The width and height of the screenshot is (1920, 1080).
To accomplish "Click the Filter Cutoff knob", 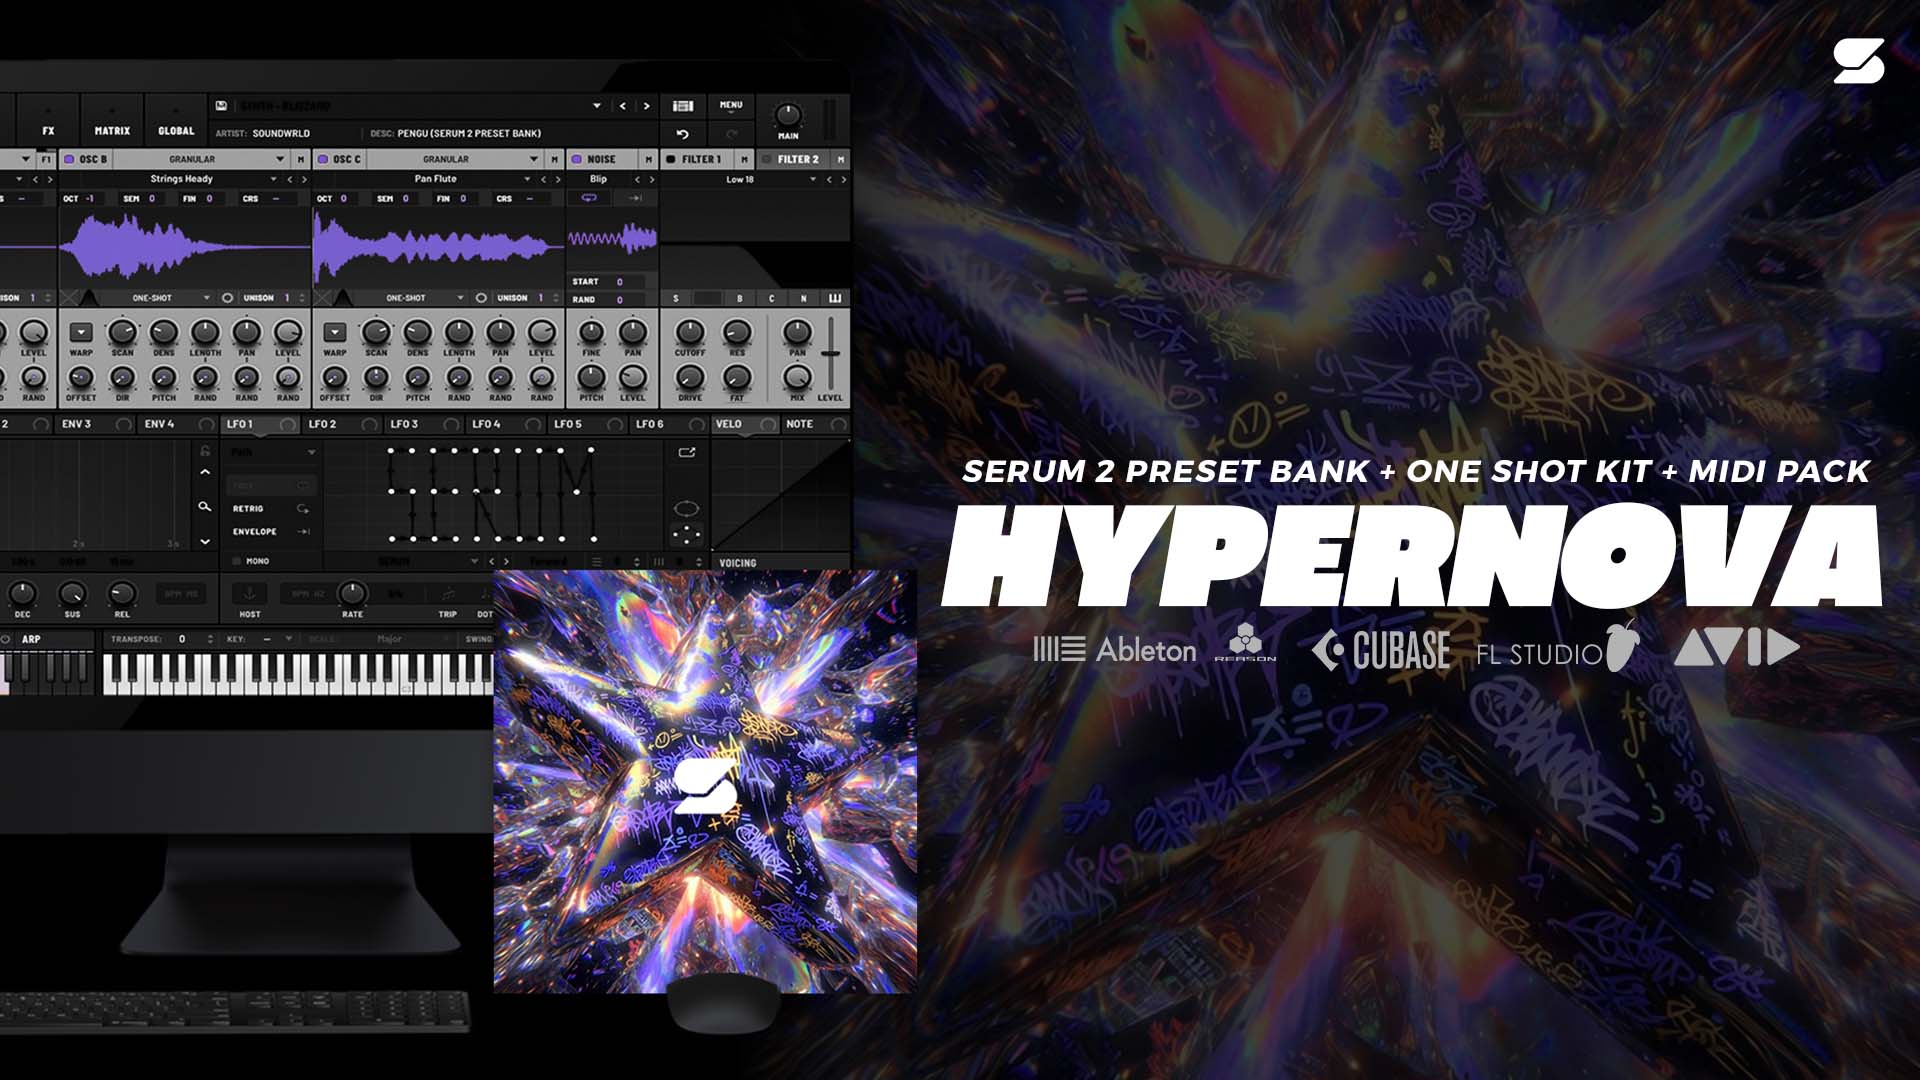I will tap(690, 332).
